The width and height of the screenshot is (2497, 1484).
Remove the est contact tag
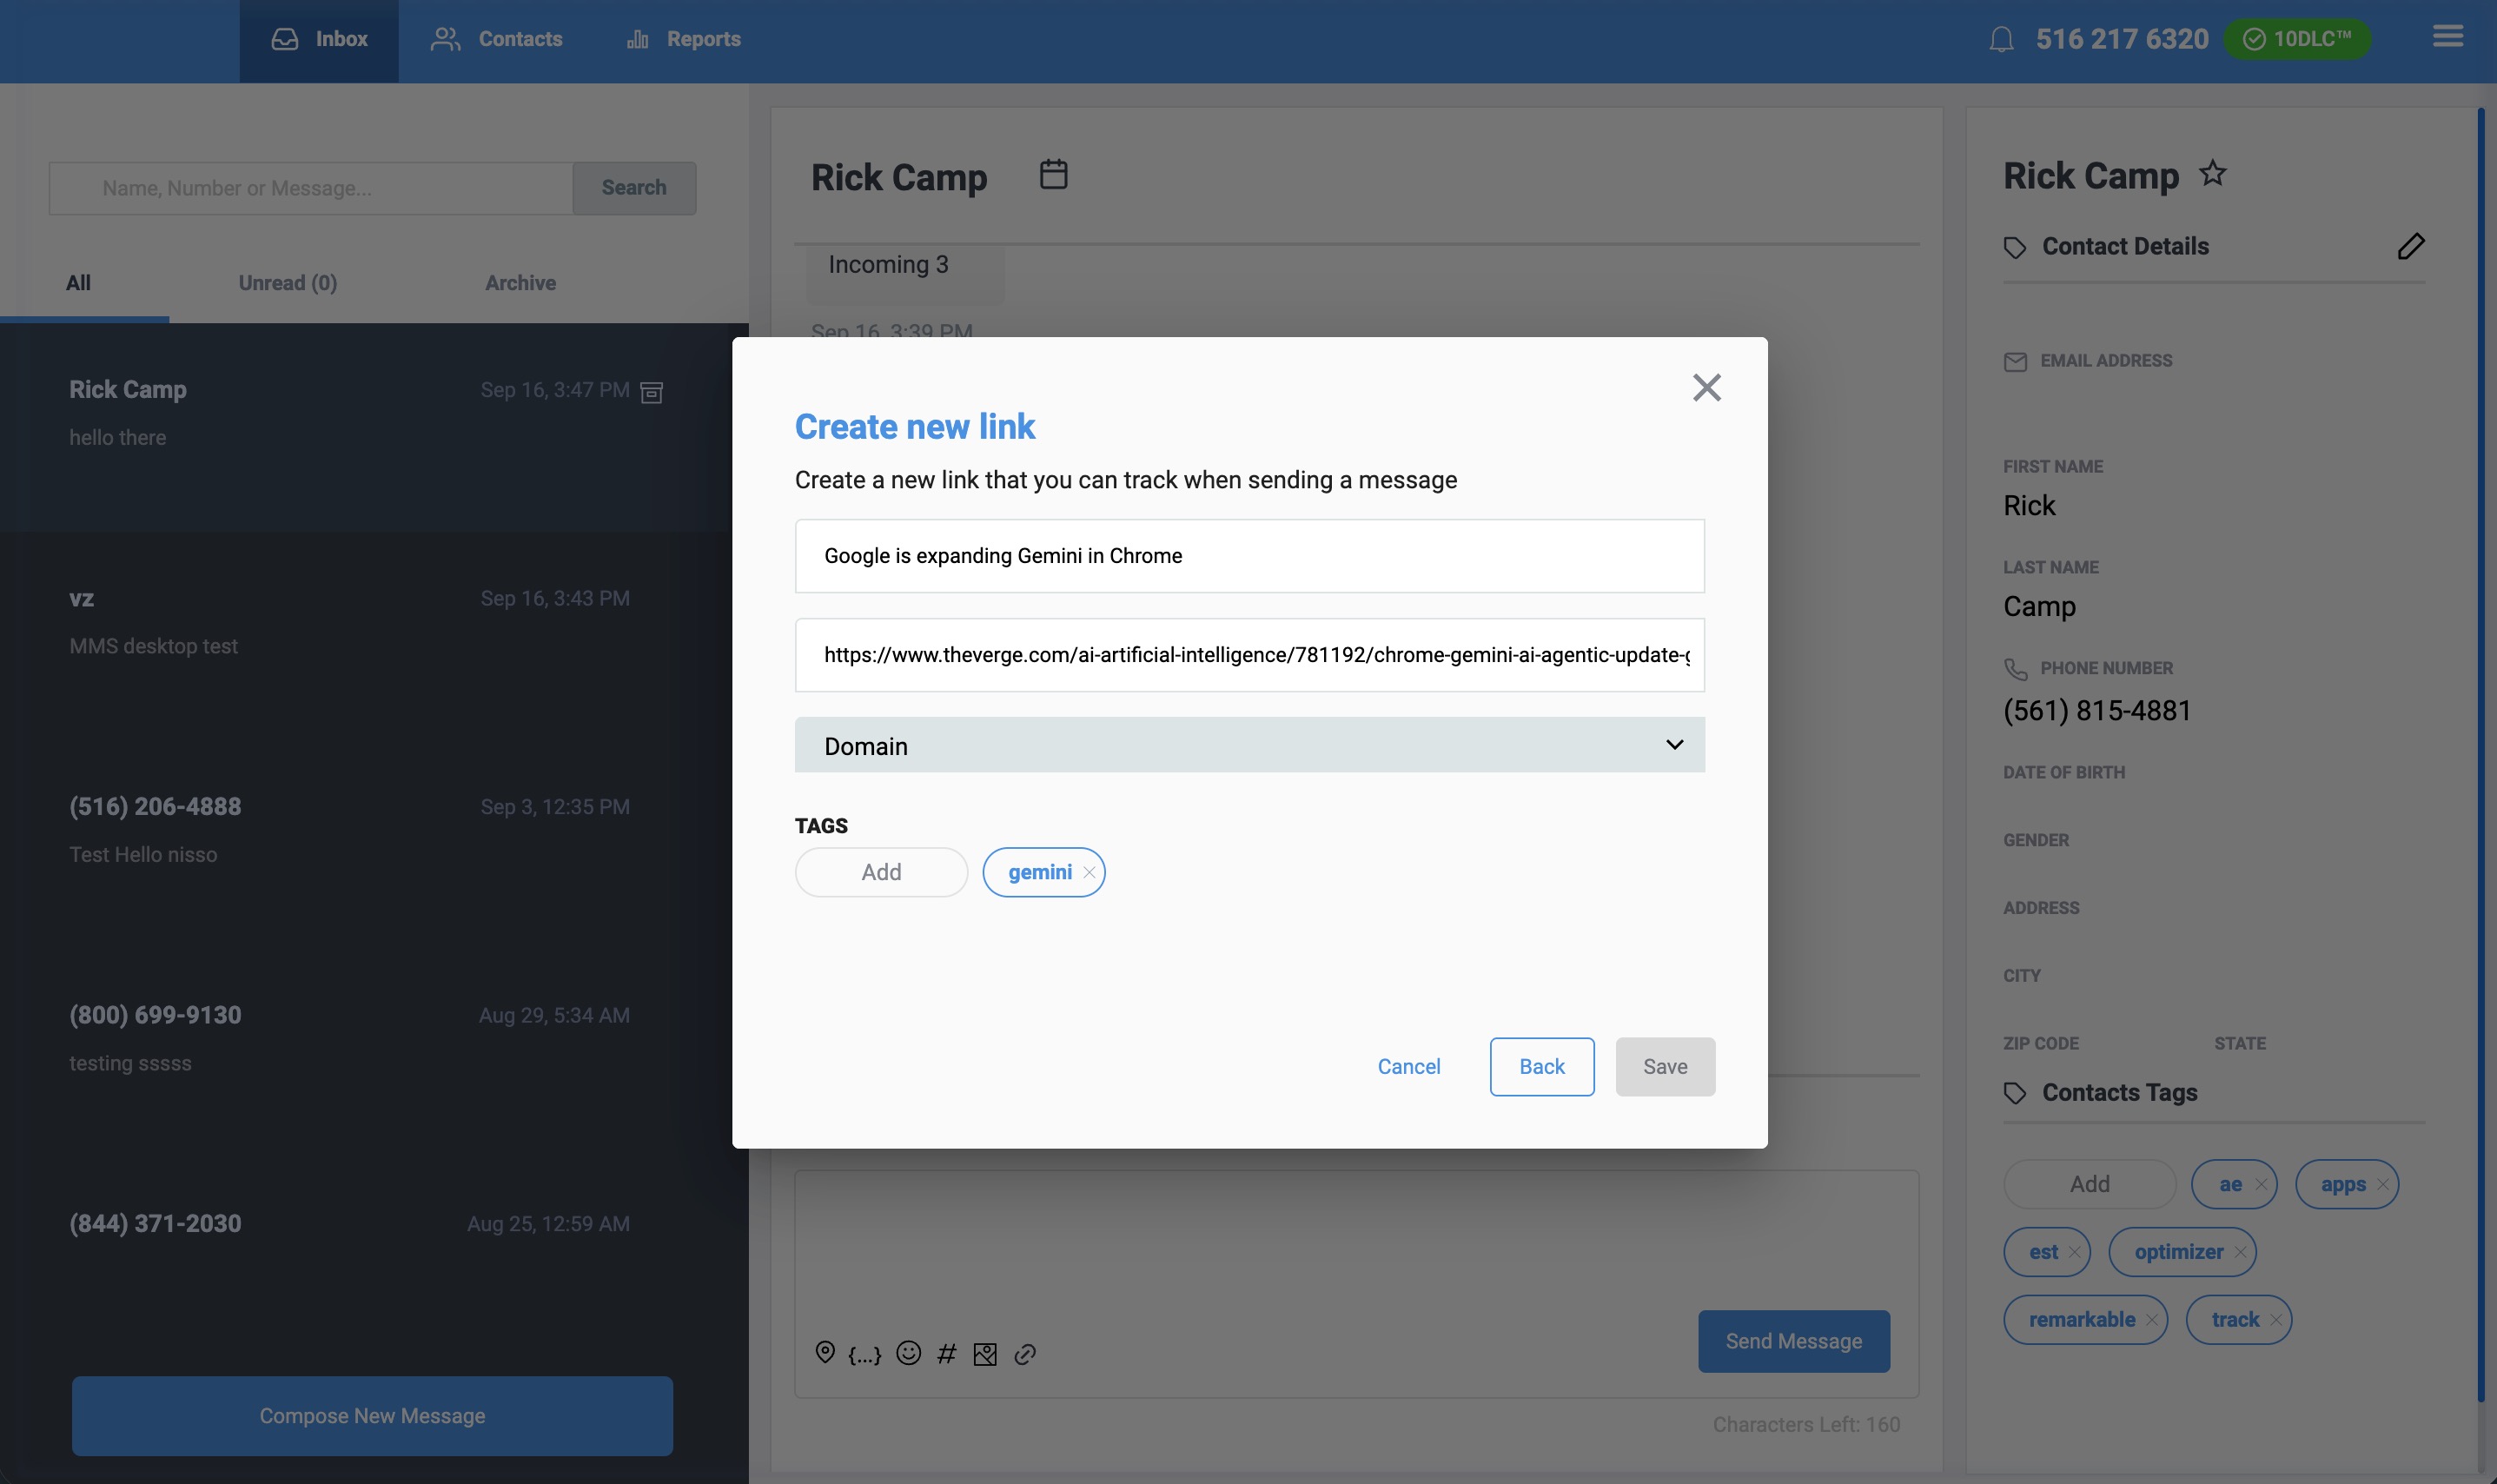coord(2074,1252)
